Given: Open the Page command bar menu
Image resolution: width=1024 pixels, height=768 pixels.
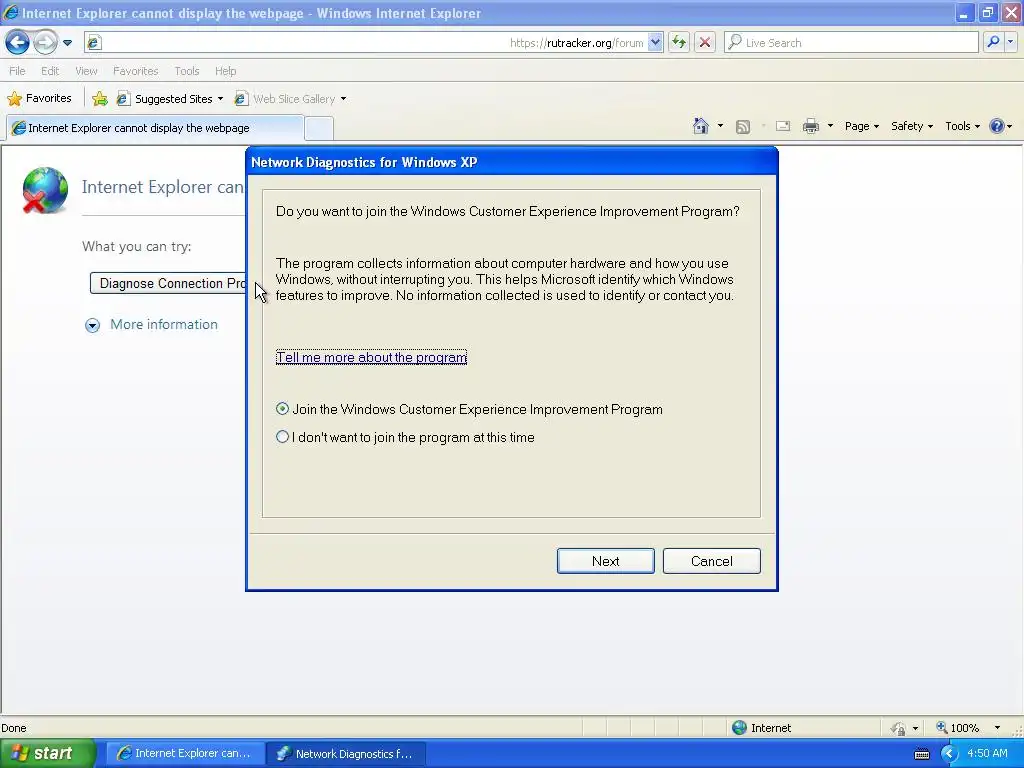Looking at the screenshot, I should click(x=861, y=126).
